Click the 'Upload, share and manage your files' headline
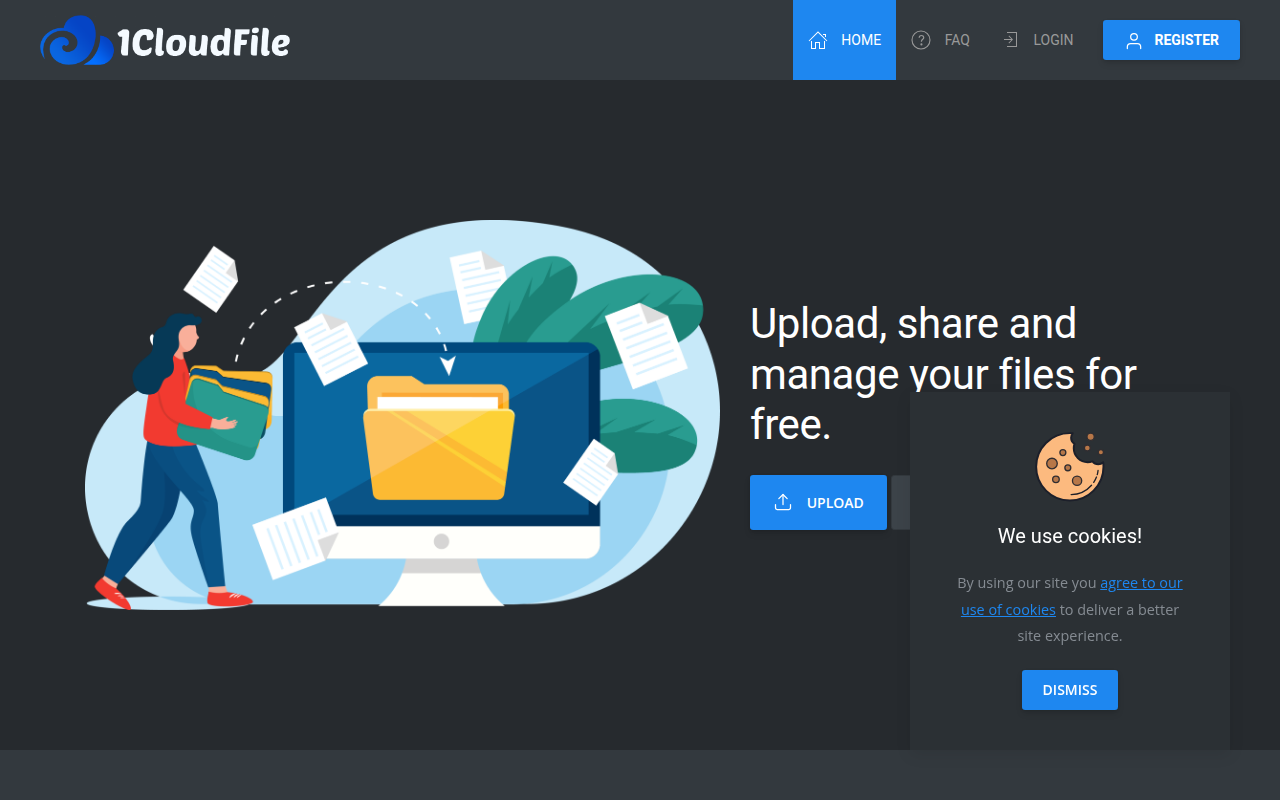The height and width of the screenshot is (800, 1280). coord(943,373)
